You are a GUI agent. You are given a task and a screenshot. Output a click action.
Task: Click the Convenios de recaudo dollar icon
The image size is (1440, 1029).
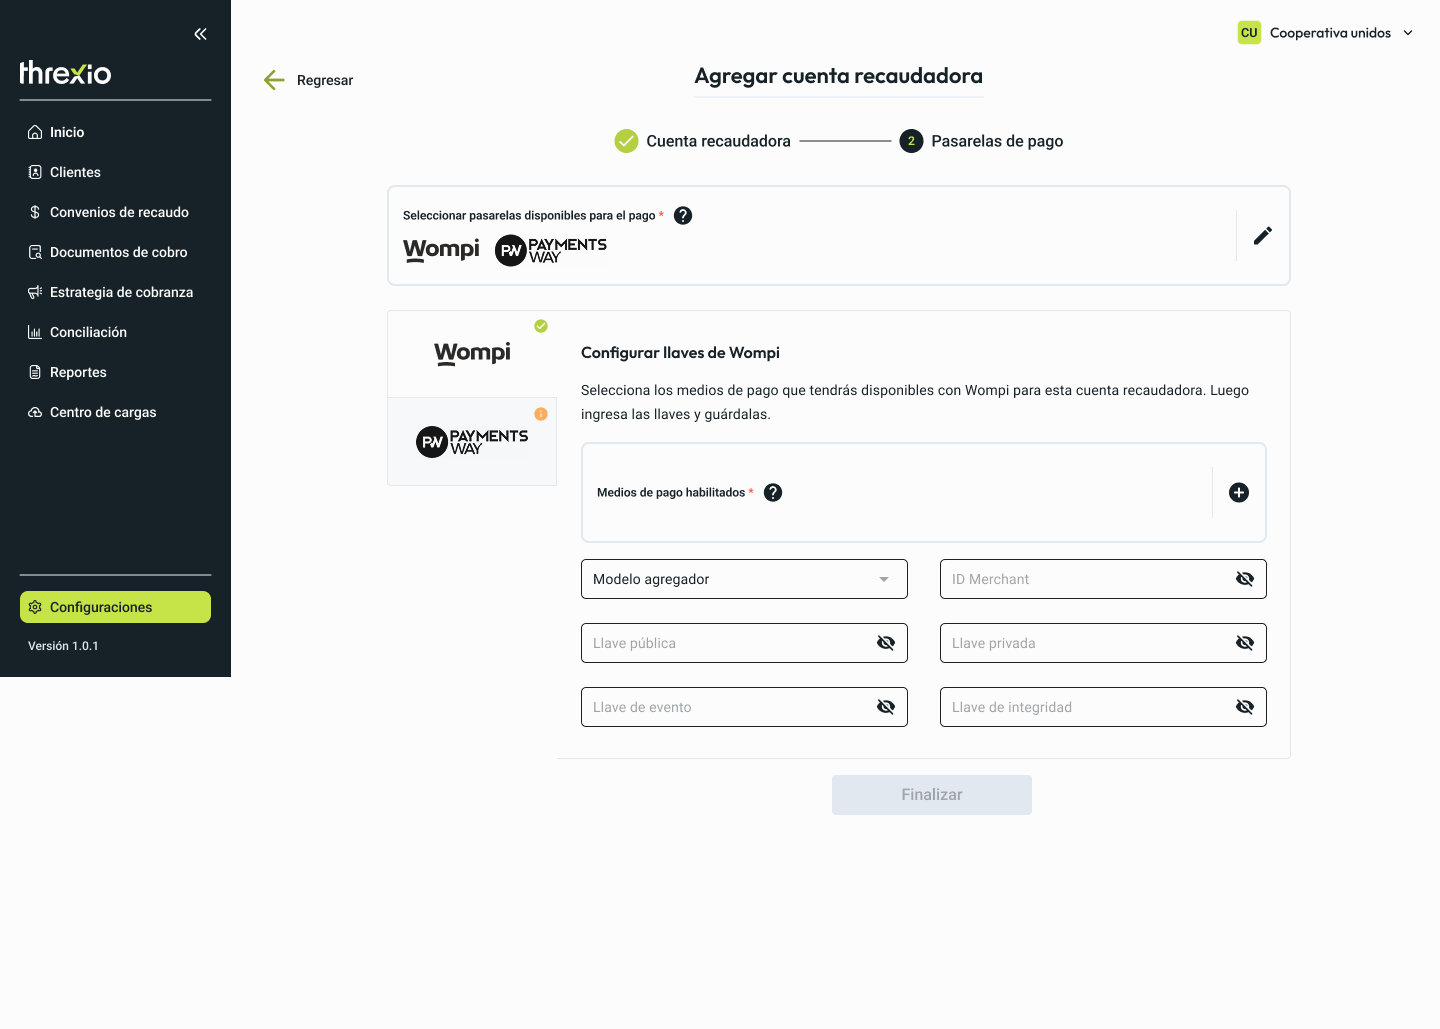[x=35, y=212]
